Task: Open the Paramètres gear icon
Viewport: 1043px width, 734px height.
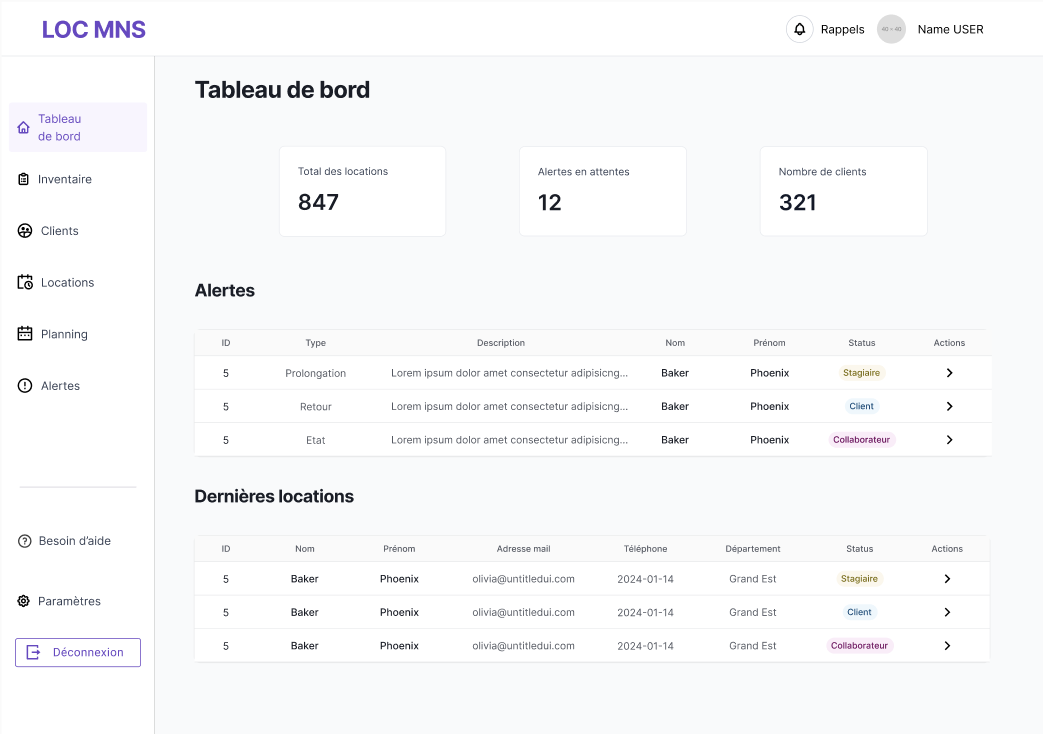Action: click(23, 601)
